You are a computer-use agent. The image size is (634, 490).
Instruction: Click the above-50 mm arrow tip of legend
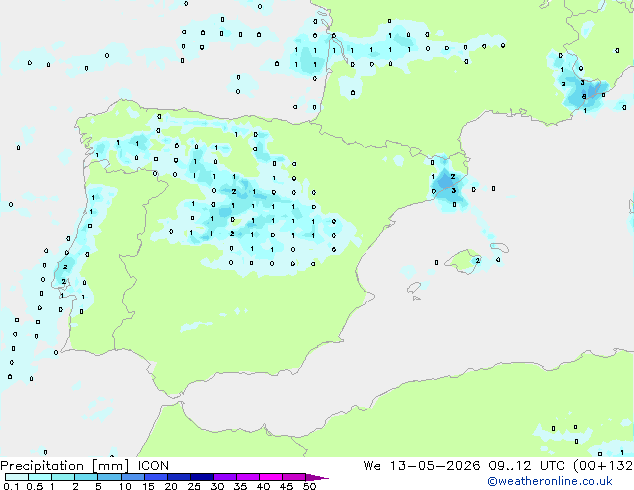click(317, 477)
